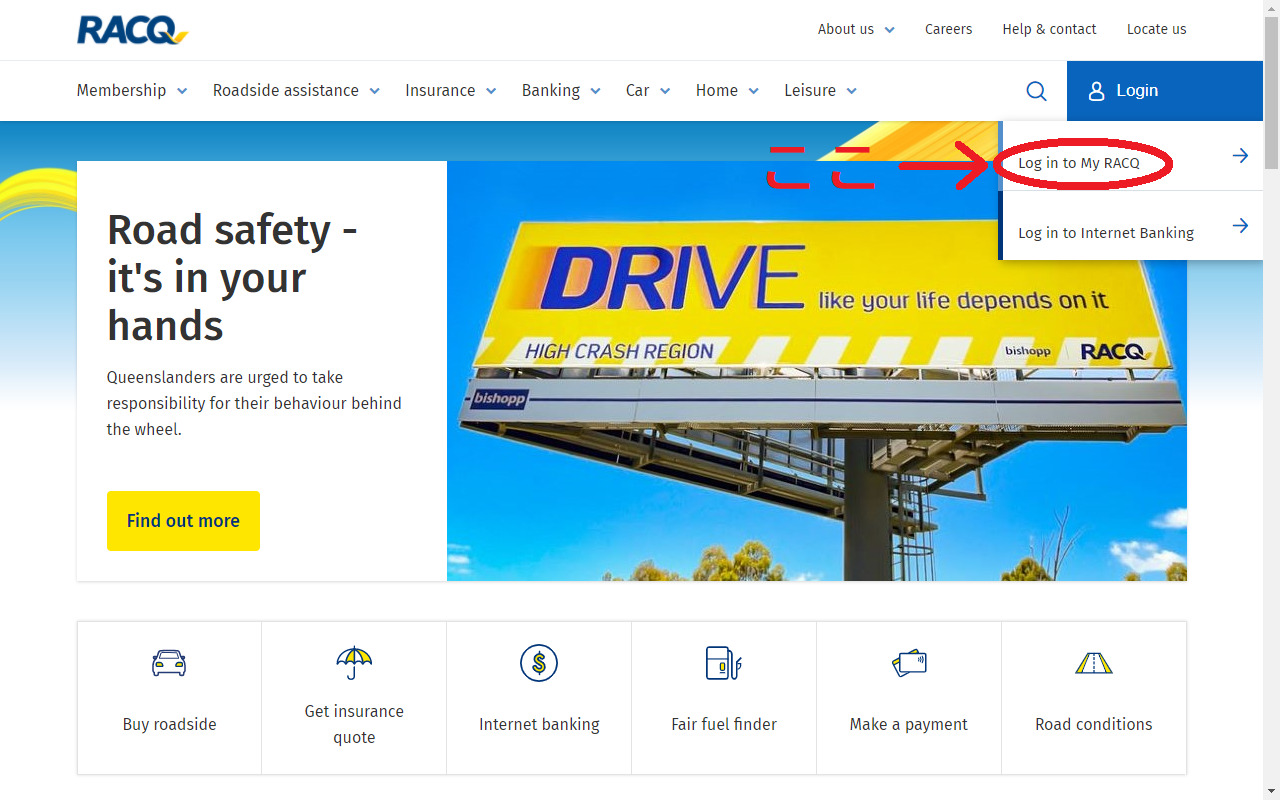1280x800 pixels.
Task: Open the Roadside assistance menu
Action: point(296,91)
